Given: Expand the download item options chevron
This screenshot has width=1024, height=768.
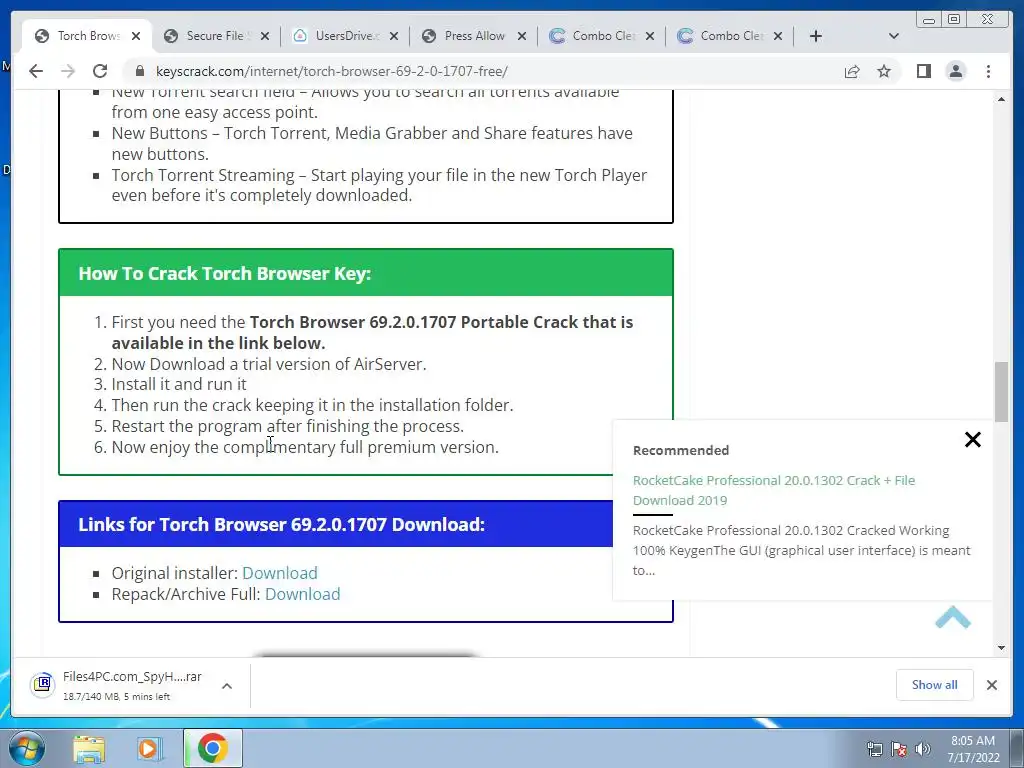Looking at the screenshot, I should [x=227, y=686].
